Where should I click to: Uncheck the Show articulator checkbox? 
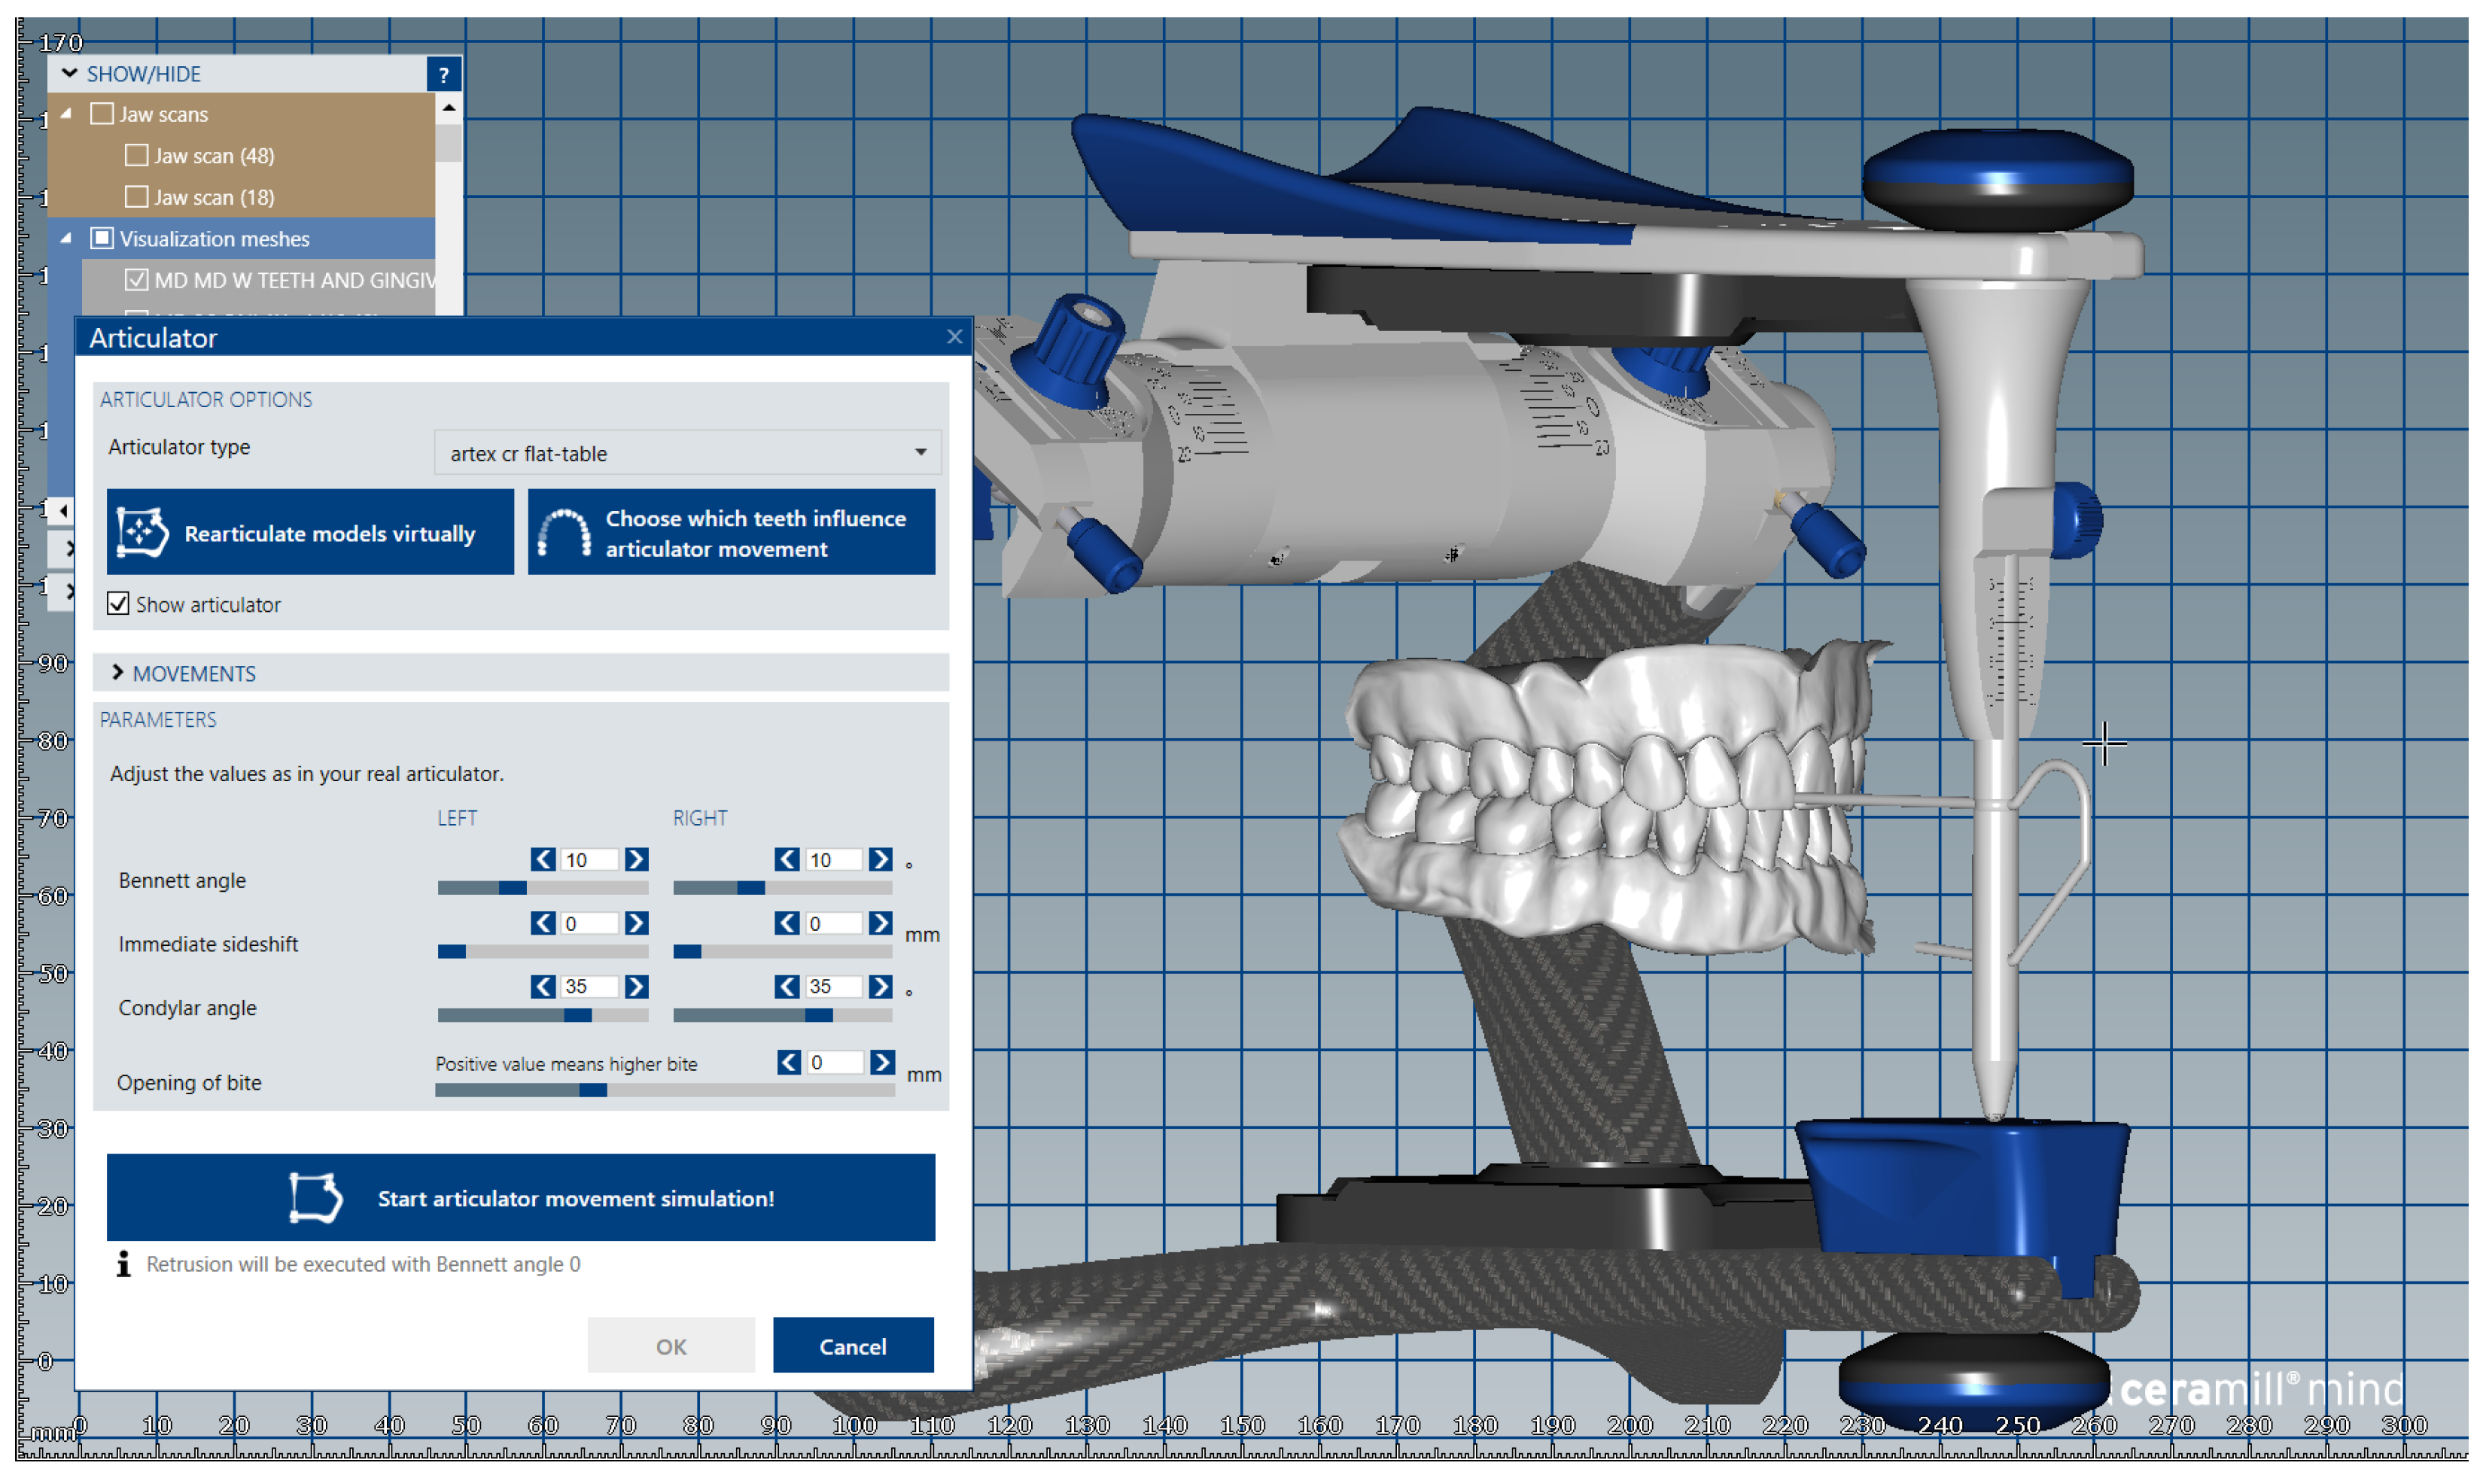coord(118,604)
